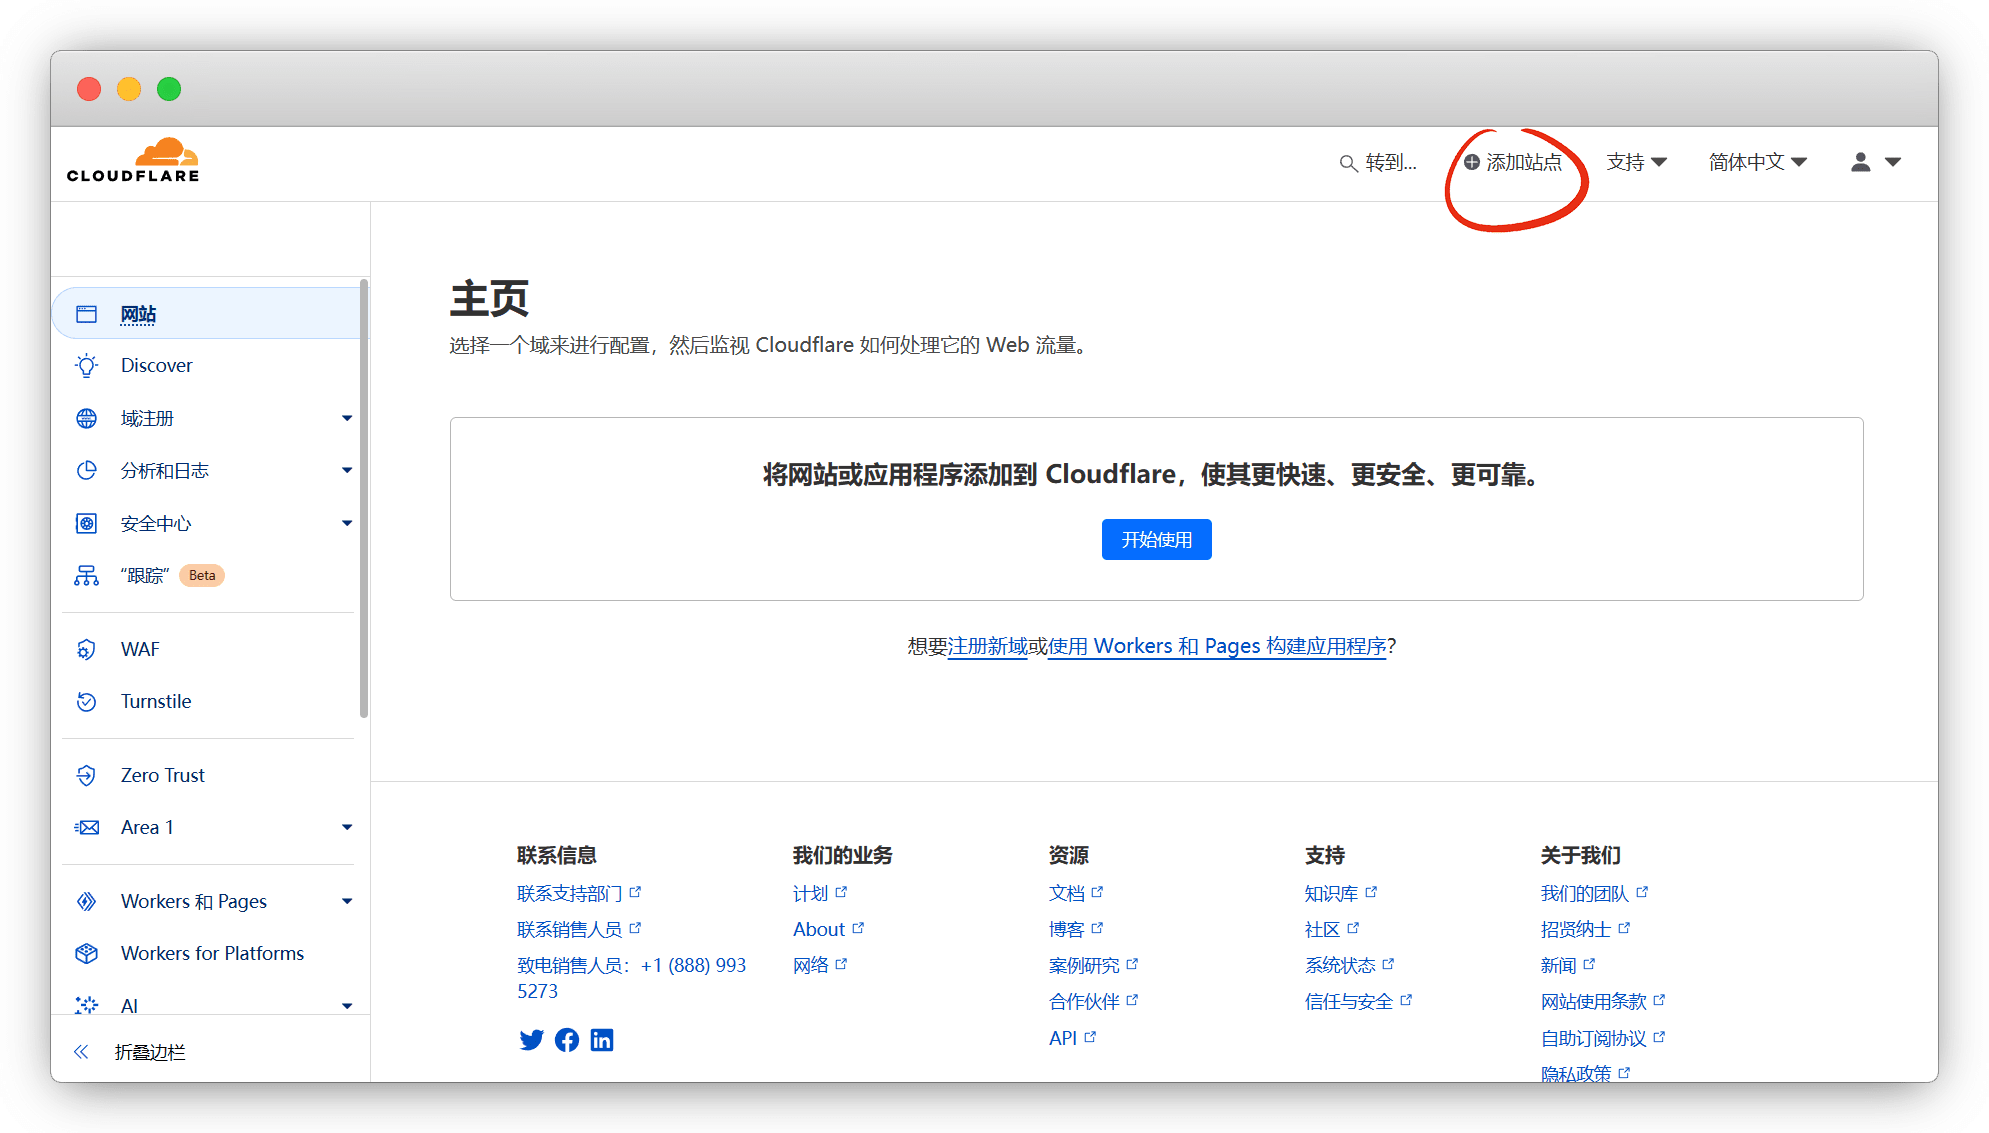
Task: Select 网站 in the sidebar menu
Action: [138, 315]
